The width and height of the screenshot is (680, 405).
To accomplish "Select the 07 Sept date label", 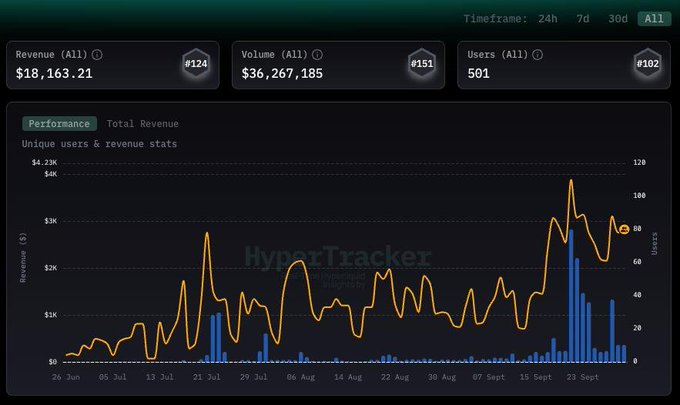I will click(489, 377).
